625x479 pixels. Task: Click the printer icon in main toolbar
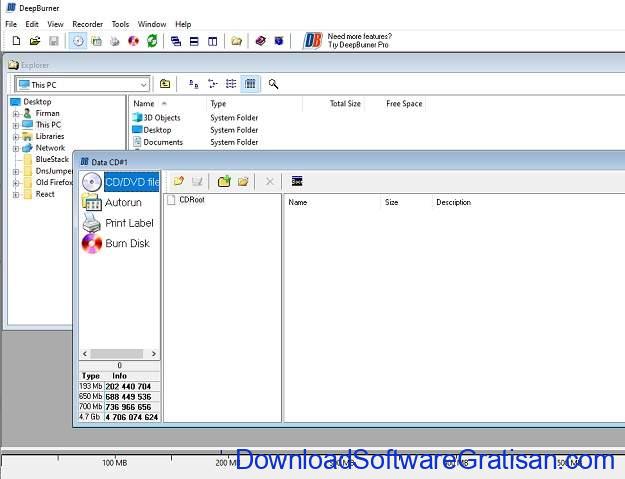click(115, 41)
